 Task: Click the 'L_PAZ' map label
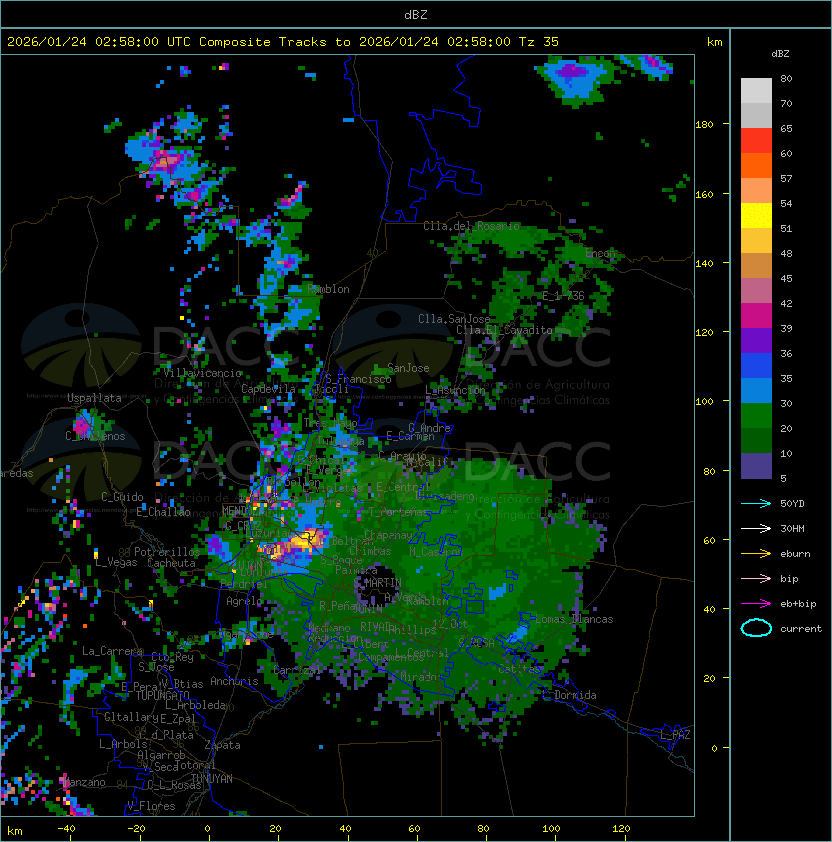675,735
